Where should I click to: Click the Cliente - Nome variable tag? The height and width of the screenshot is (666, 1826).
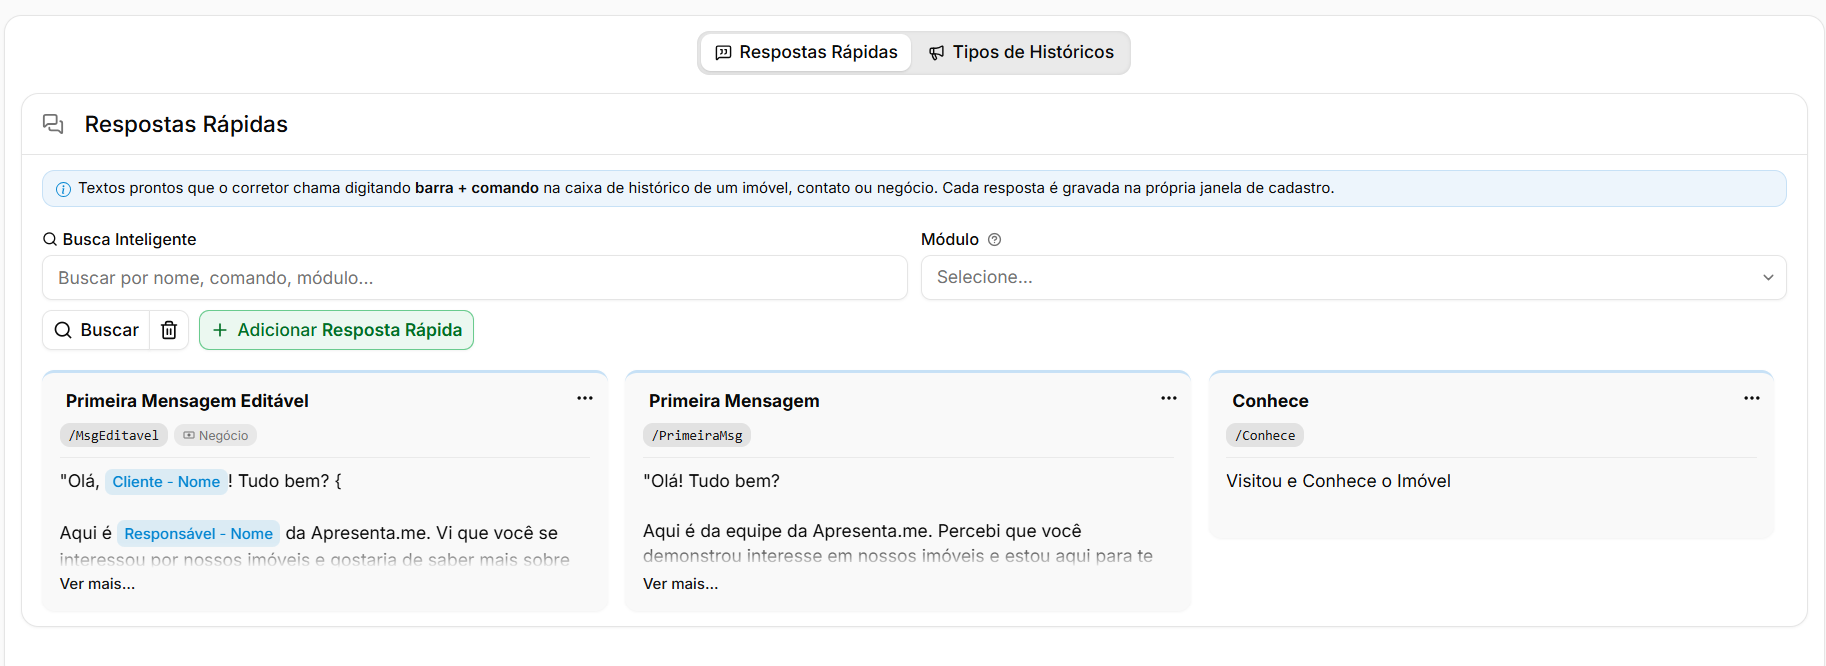pos(166,482)
